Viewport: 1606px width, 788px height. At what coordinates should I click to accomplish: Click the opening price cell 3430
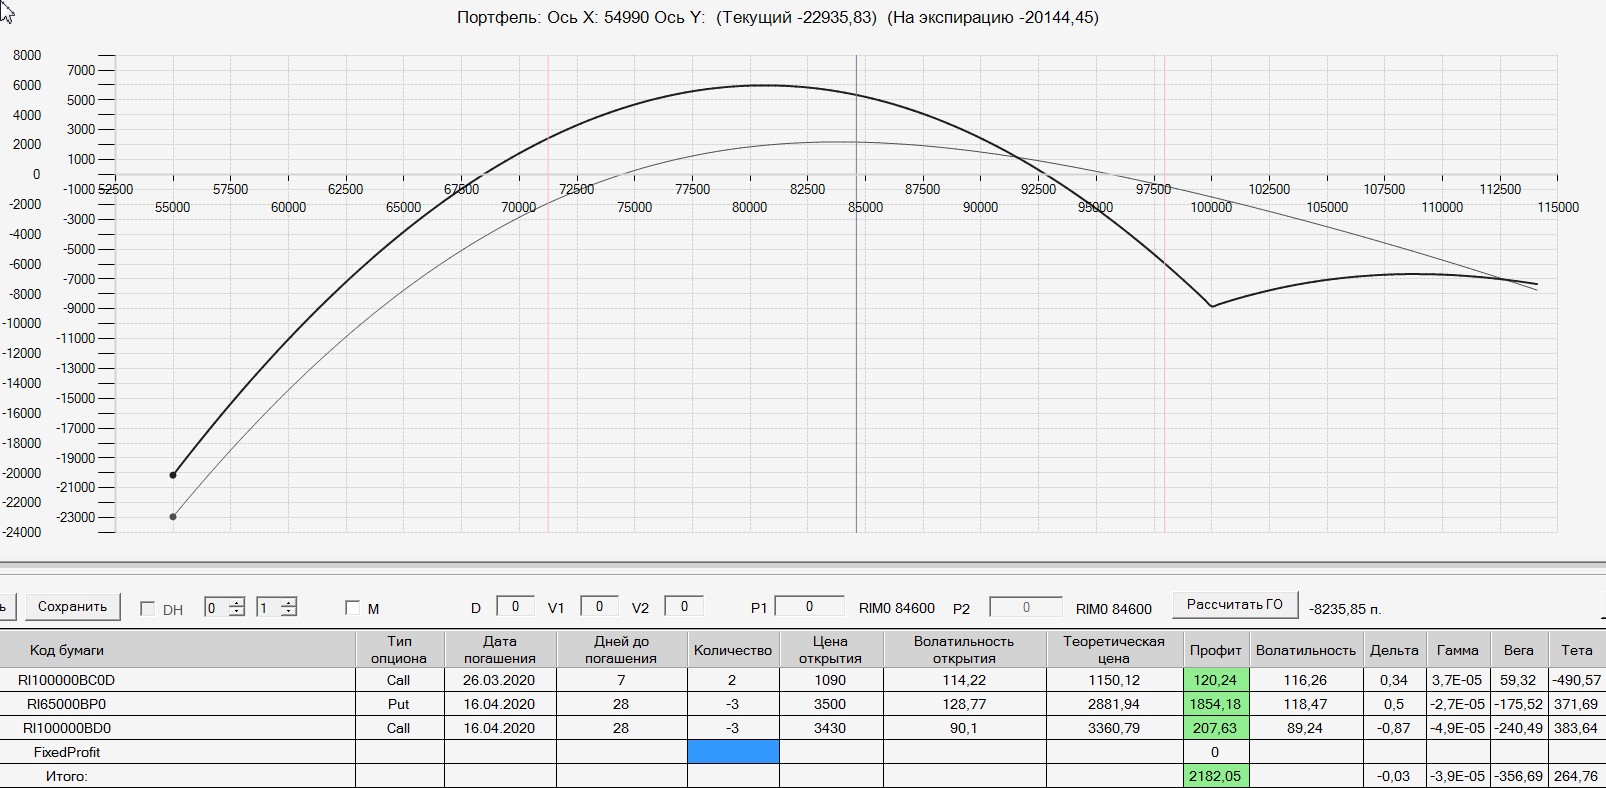(830, 728)
